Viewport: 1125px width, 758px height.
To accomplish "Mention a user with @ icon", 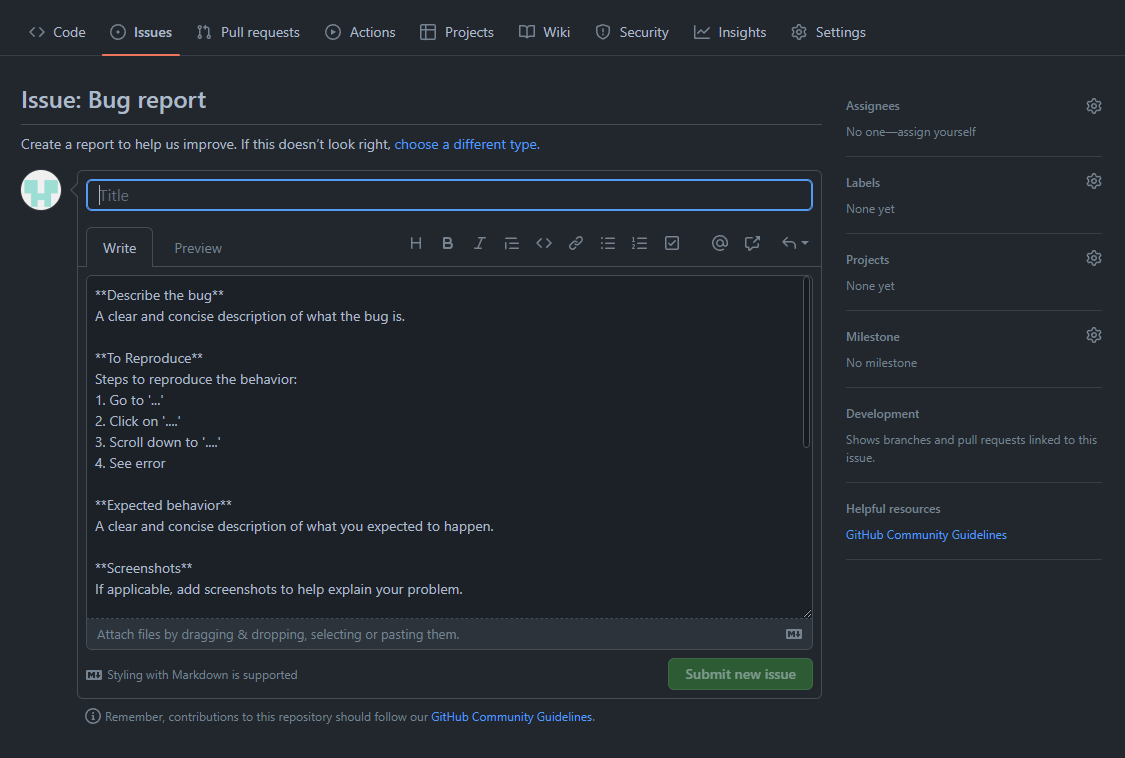I will tap(720, 243).
